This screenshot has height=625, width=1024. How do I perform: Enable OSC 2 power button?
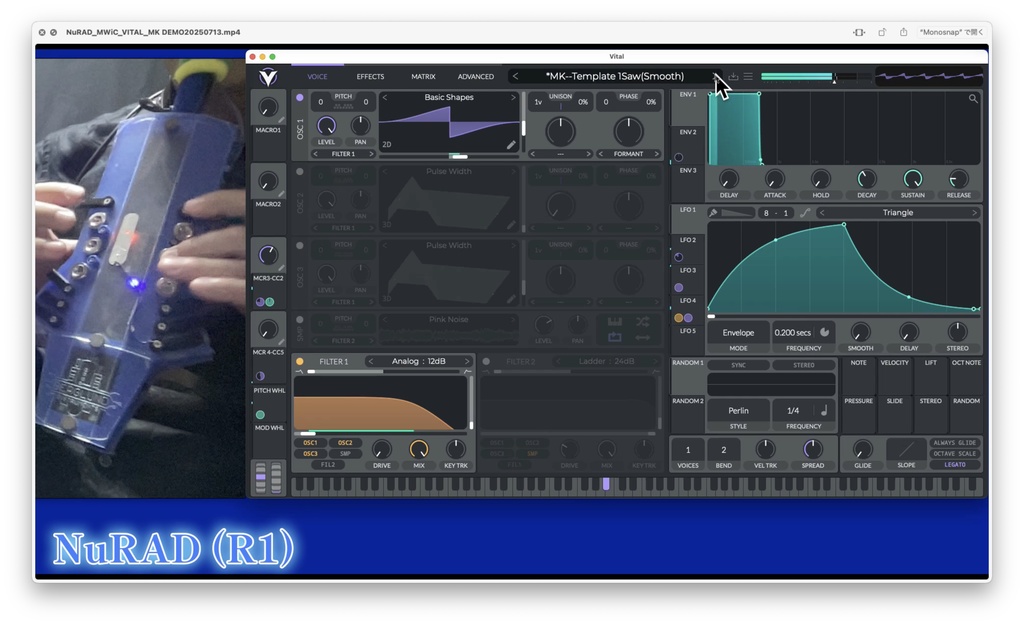click(300, 172)
